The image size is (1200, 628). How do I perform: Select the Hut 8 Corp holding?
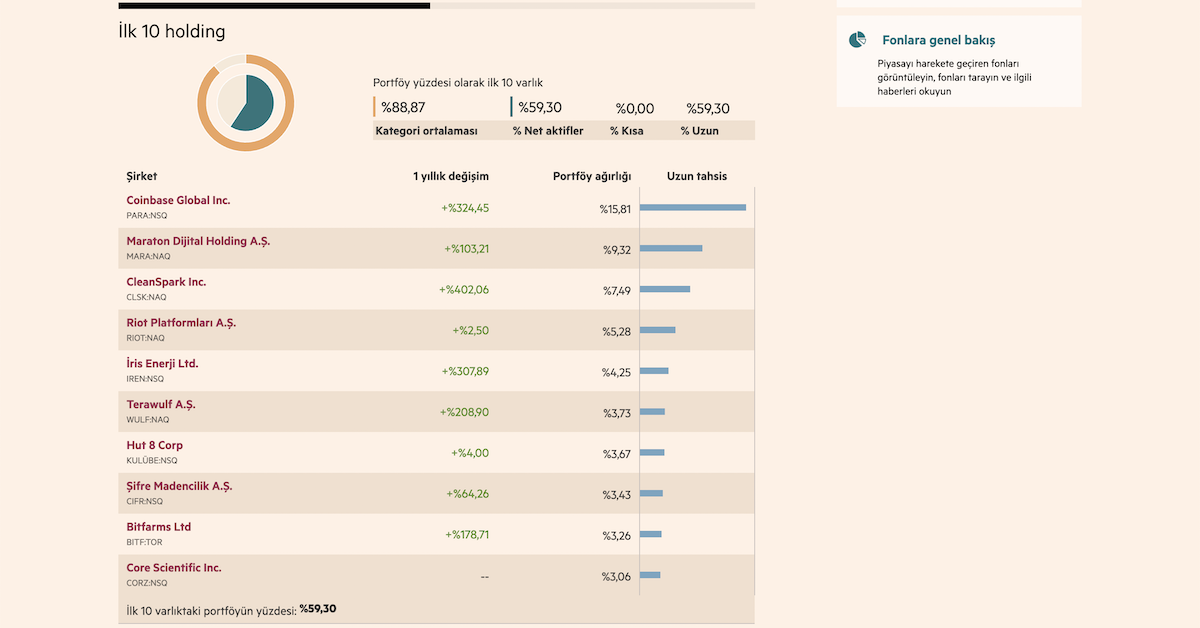coord(154,445)
